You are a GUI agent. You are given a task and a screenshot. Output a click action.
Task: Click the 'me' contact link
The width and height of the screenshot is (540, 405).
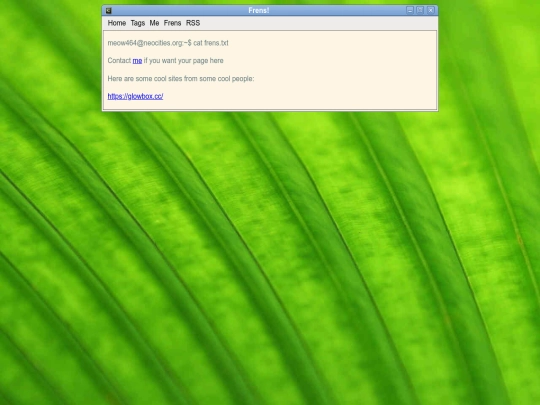pos(137,61)
